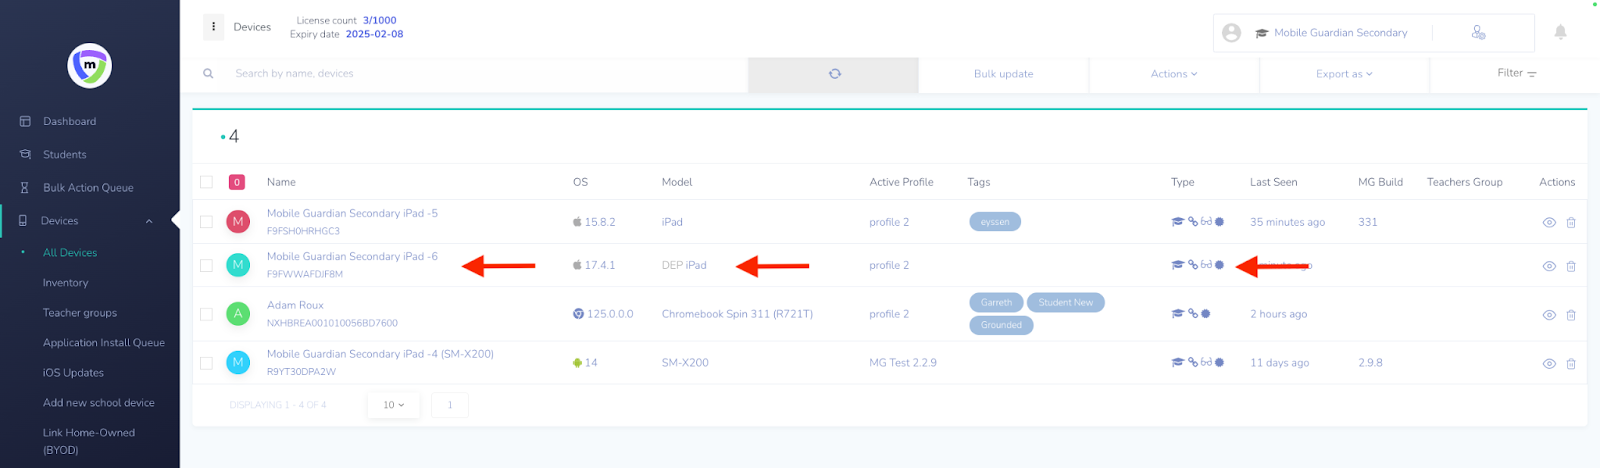Select All Devices in sidebar
Viewport: 1600px width, 468px height.
[70, 253]
